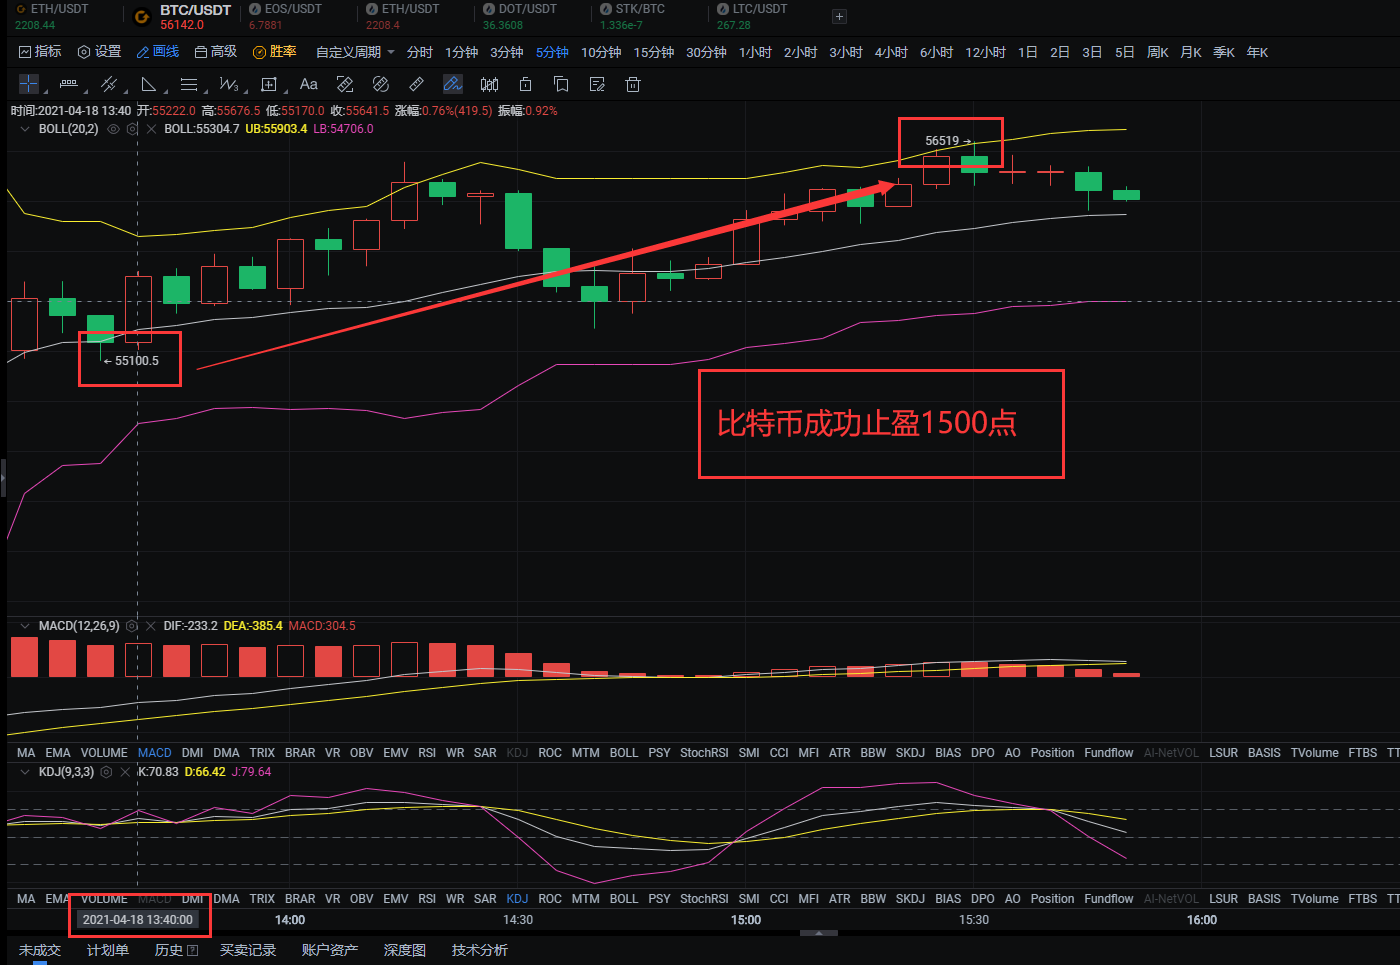1400x965 pixels.
Task: Open the 账户资产 account assets tab
Action: [330, 950]
